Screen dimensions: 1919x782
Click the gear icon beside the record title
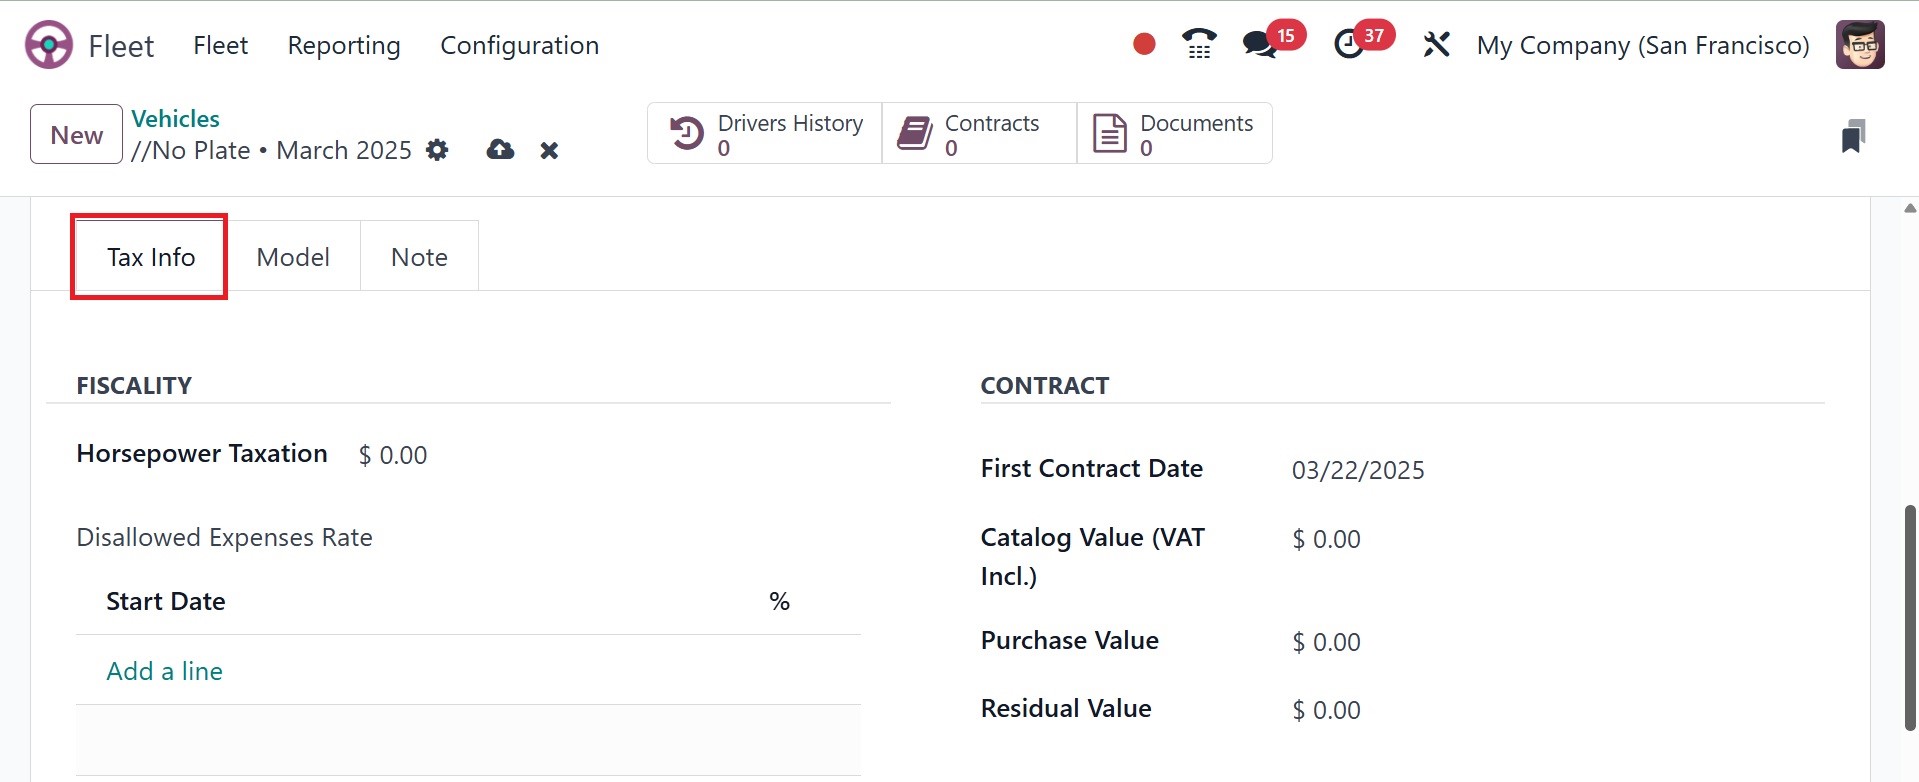[437, 150]
